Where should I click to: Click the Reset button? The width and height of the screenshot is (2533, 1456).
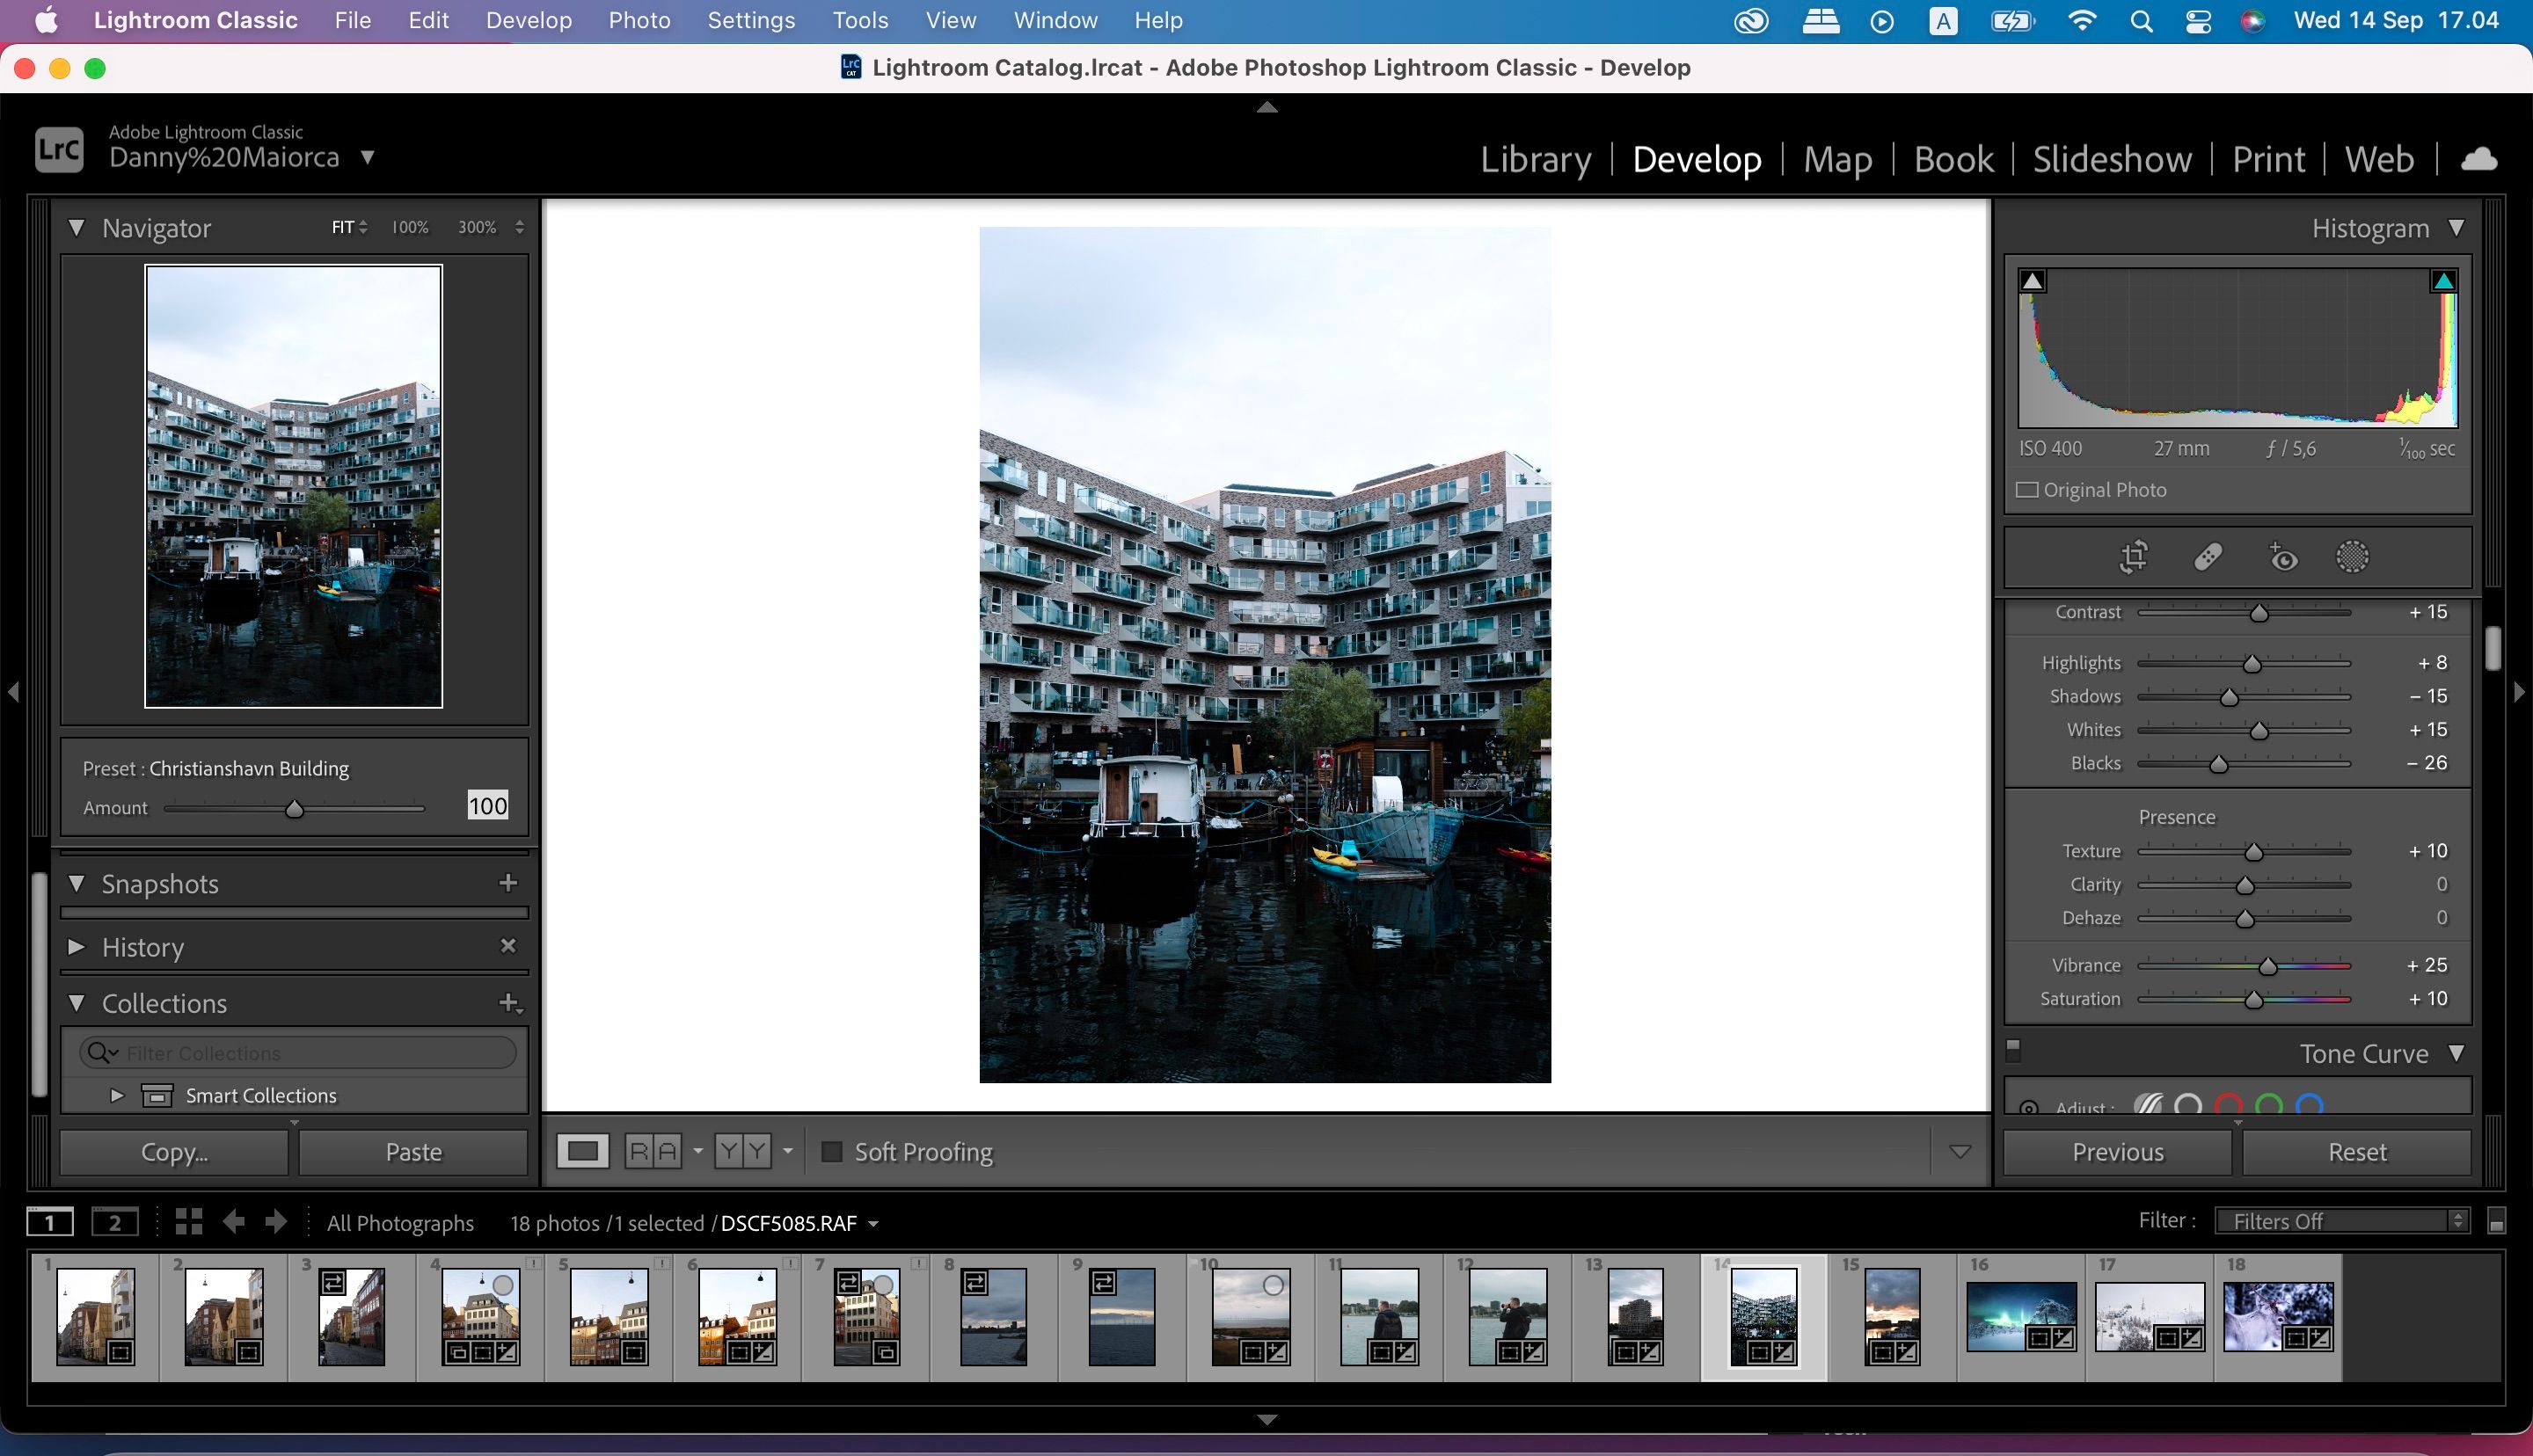[x=2357, y=1152]
